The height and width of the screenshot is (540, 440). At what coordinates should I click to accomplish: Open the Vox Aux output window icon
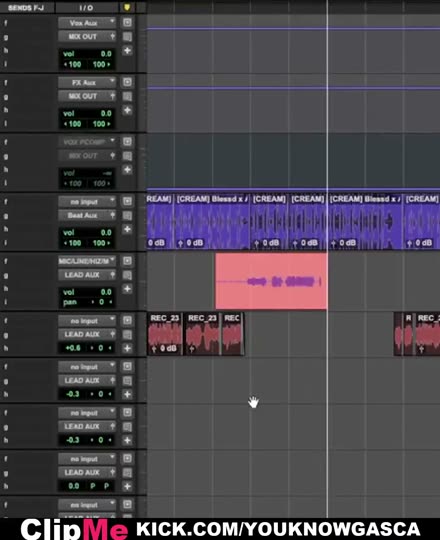click(x=127, y=37)
